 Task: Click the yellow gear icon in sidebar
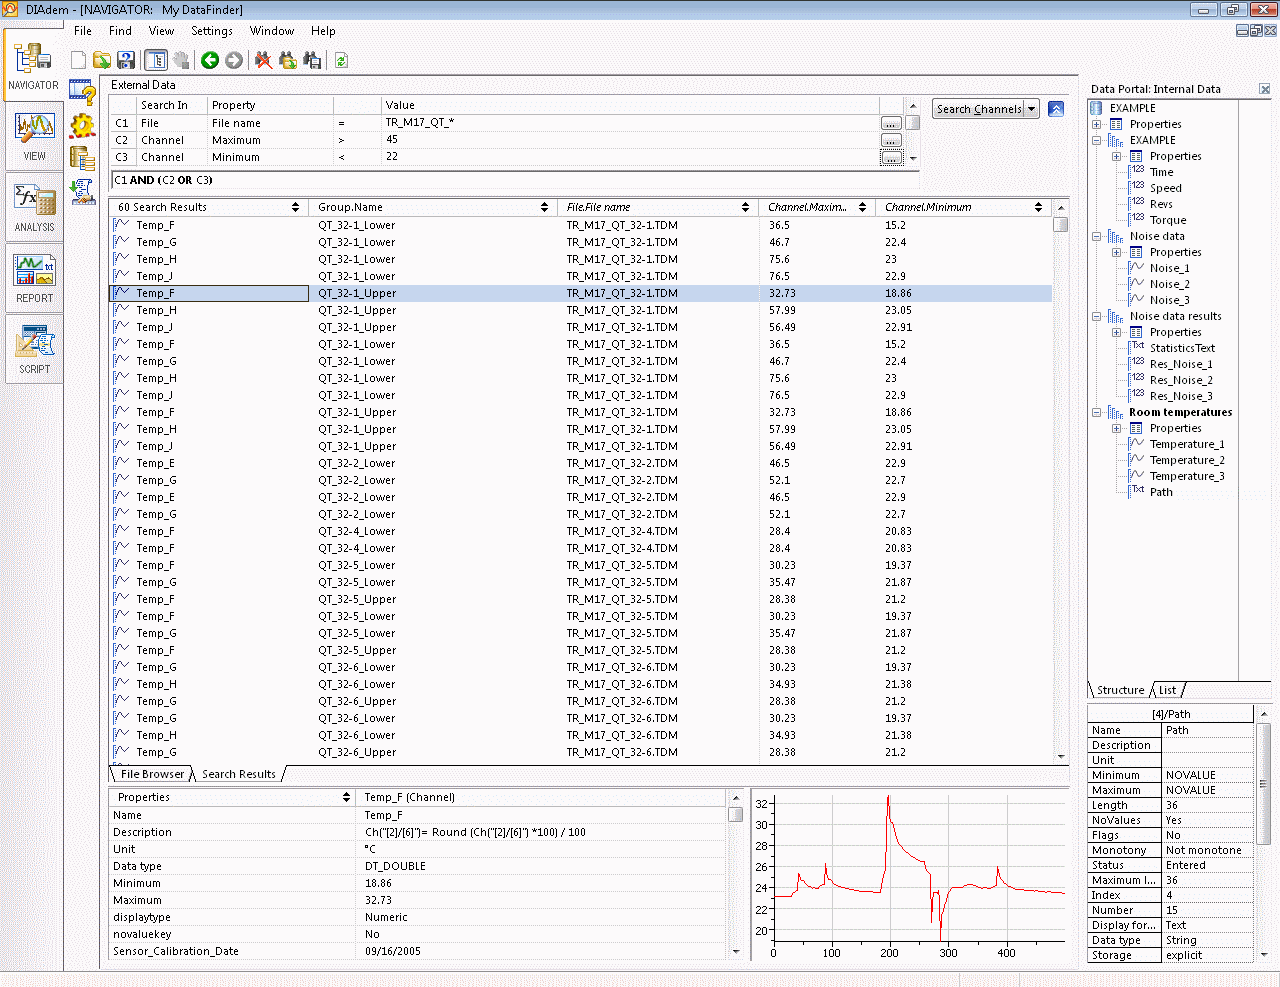82,125
